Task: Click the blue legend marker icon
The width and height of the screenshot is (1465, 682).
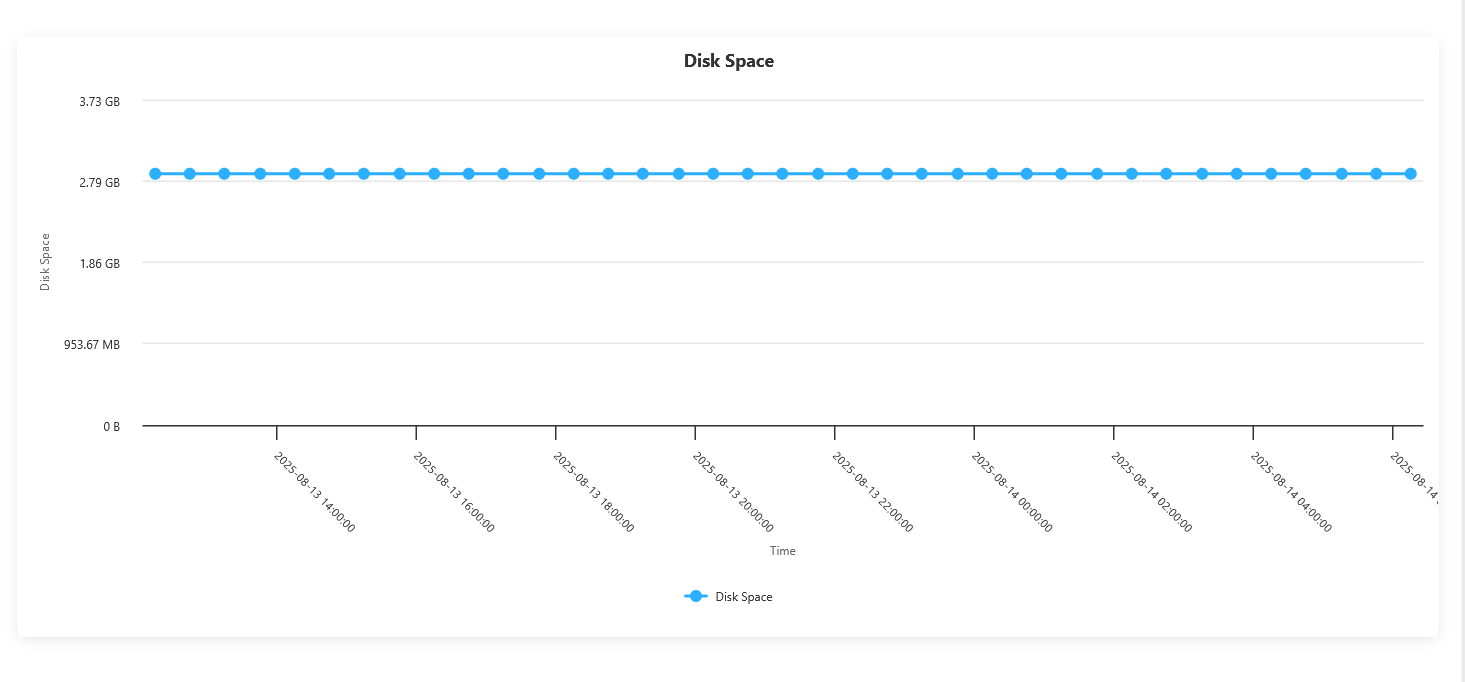Action: point(696,597)
